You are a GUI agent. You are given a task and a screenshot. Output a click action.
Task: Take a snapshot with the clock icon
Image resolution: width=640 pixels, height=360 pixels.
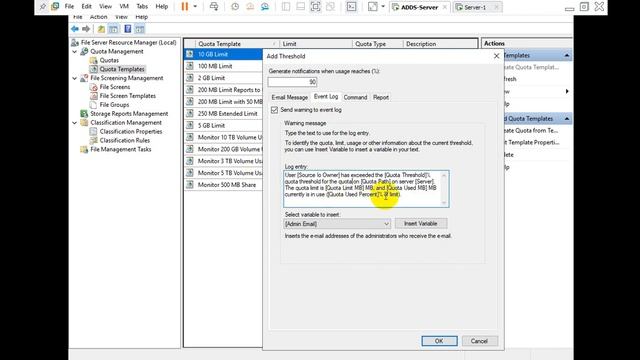click(235, 7)
